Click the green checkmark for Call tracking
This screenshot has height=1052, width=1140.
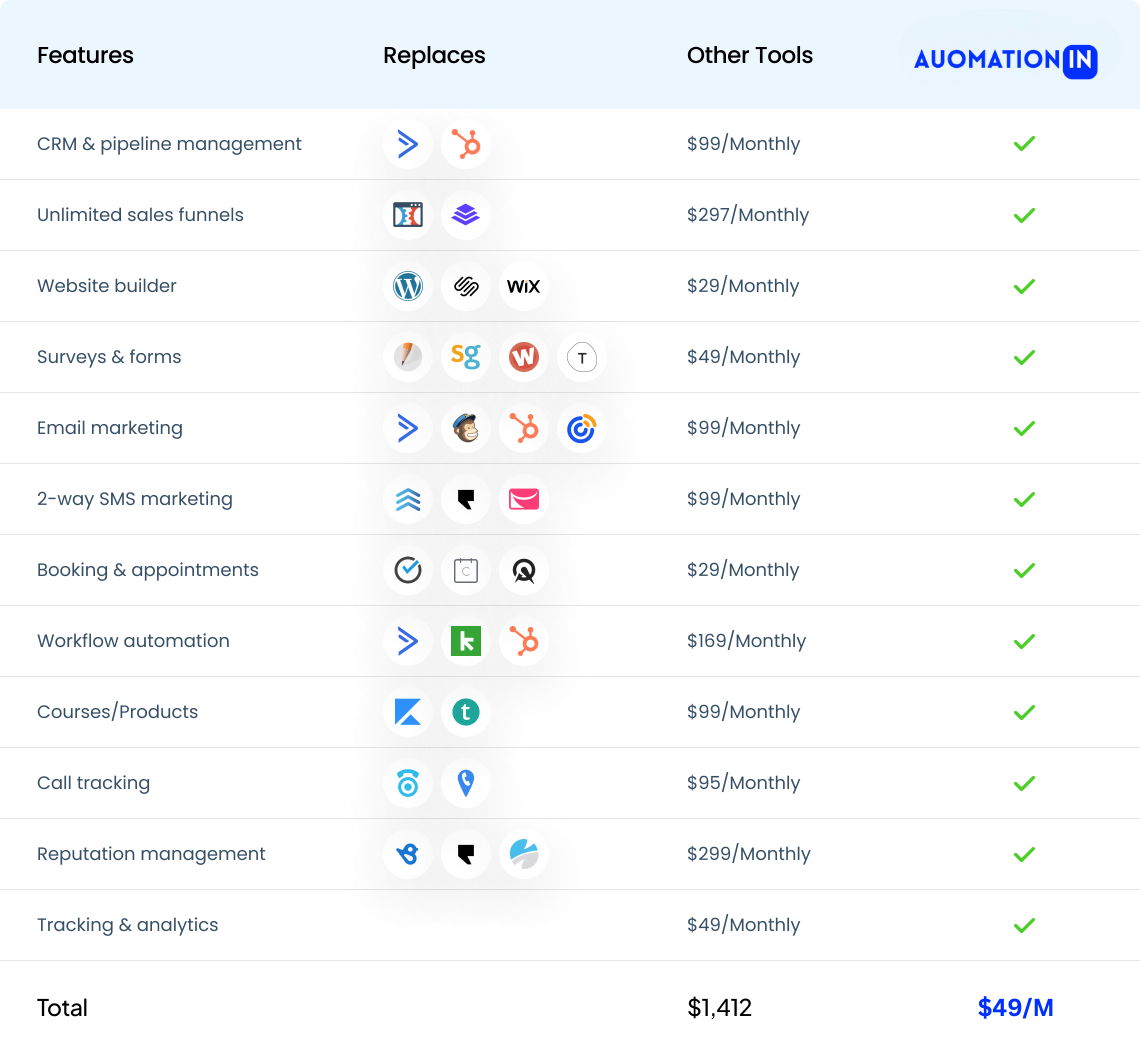pos(1024,784)
